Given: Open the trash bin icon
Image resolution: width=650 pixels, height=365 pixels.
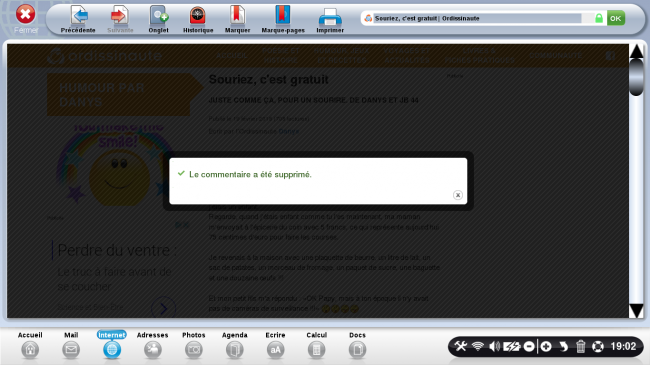Looking at the screenshot, I should point(581,346).
